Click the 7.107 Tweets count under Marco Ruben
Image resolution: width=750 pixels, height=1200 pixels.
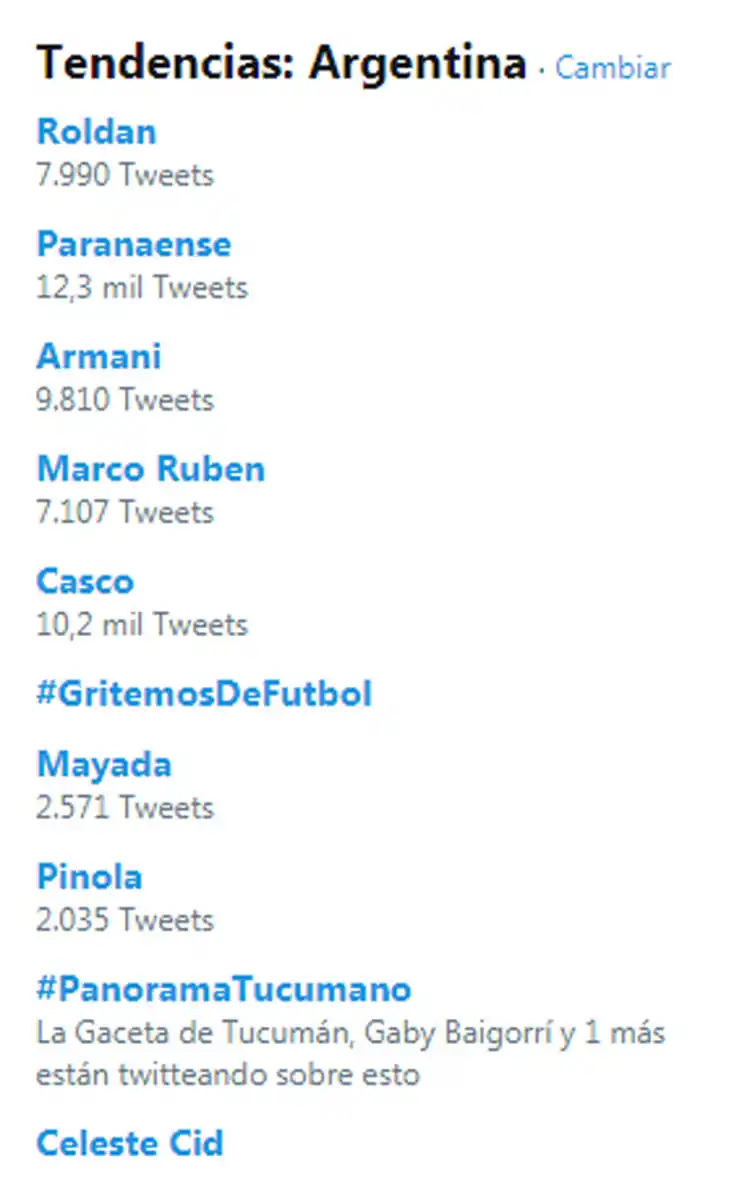[124, 512]
